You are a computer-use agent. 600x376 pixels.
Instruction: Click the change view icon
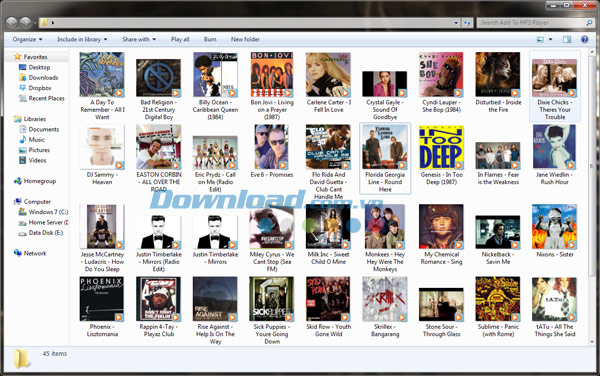click(x=540, y=39)
